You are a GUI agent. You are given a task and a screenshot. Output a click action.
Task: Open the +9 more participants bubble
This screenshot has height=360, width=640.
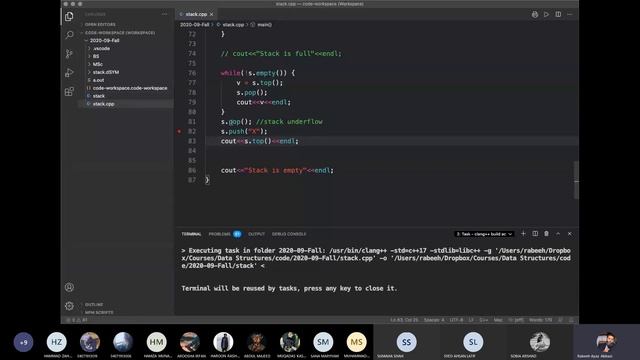[x=24, y=342]
